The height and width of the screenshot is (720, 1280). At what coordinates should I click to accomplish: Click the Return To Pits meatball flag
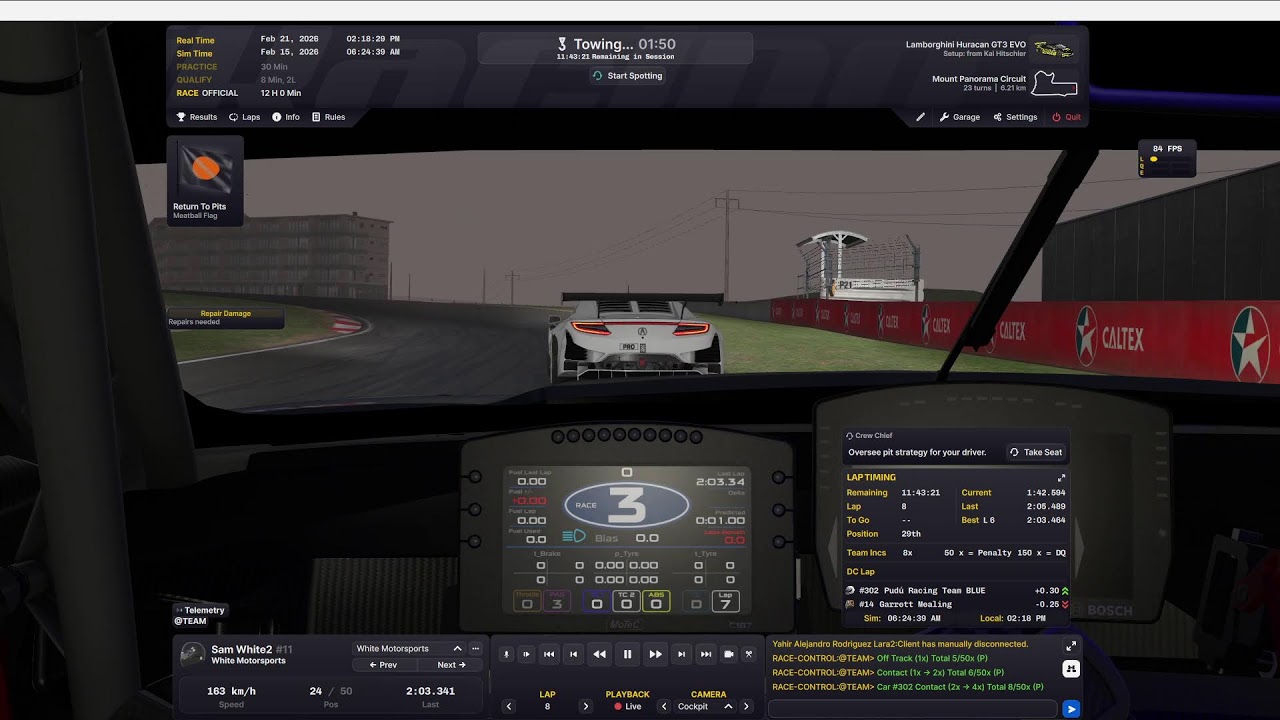[205, 181]
